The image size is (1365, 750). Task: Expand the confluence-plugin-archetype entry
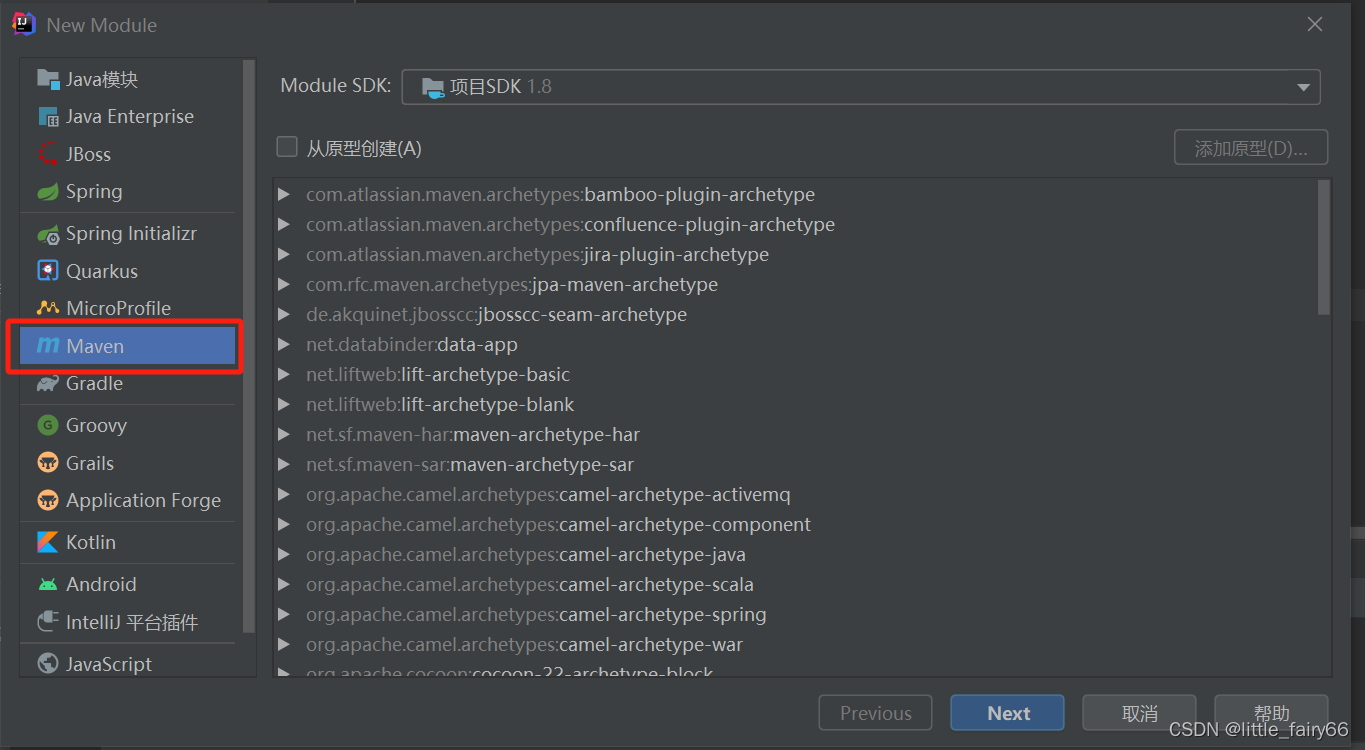pos(284,225)
